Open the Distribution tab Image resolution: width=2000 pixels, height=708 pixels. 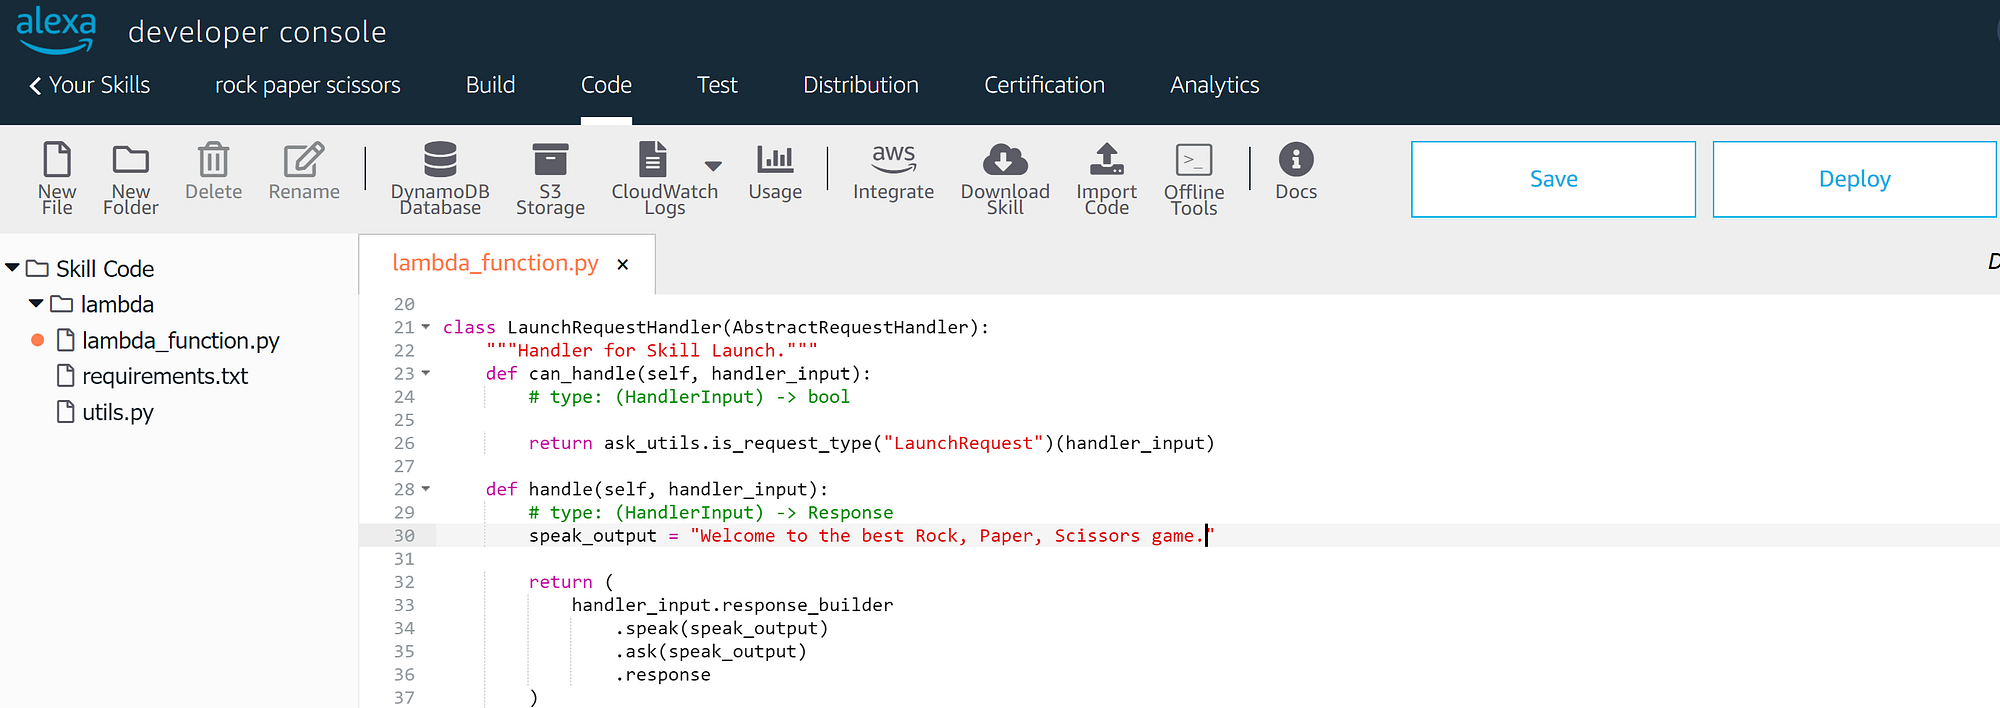(861, 85)
